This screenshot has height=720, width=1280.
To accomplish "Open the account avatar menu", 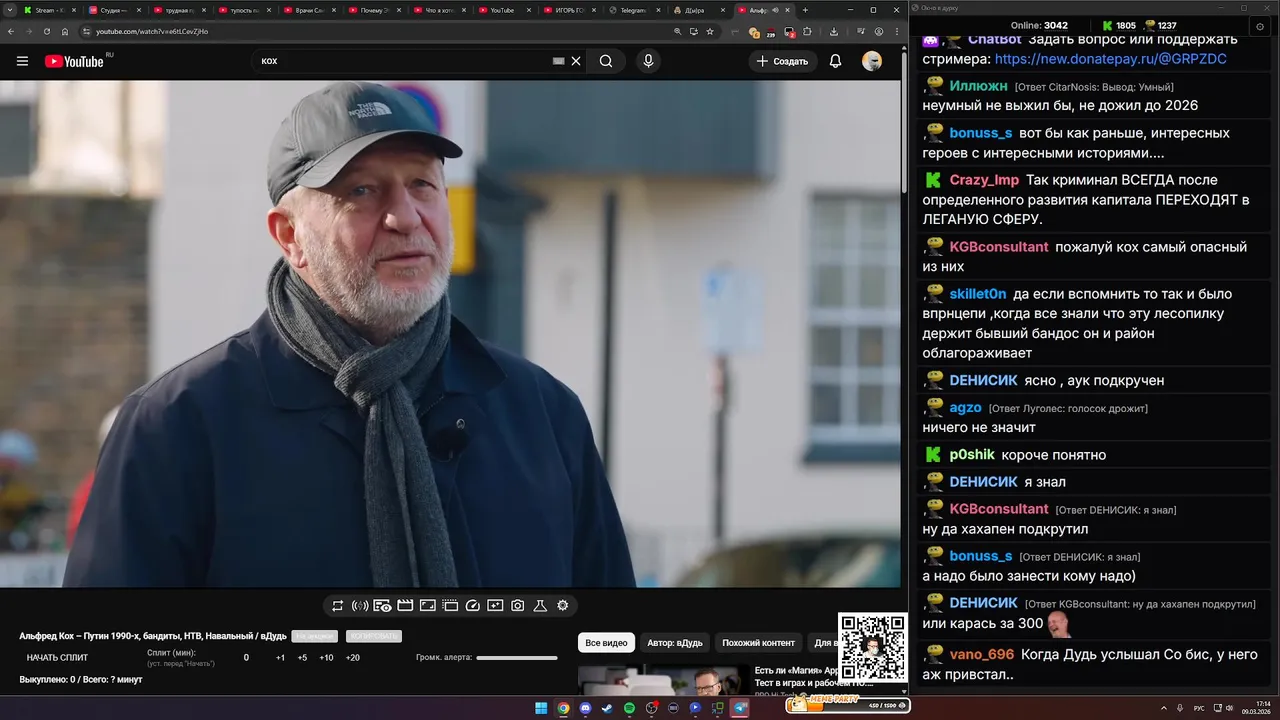I will click(872, 61).
